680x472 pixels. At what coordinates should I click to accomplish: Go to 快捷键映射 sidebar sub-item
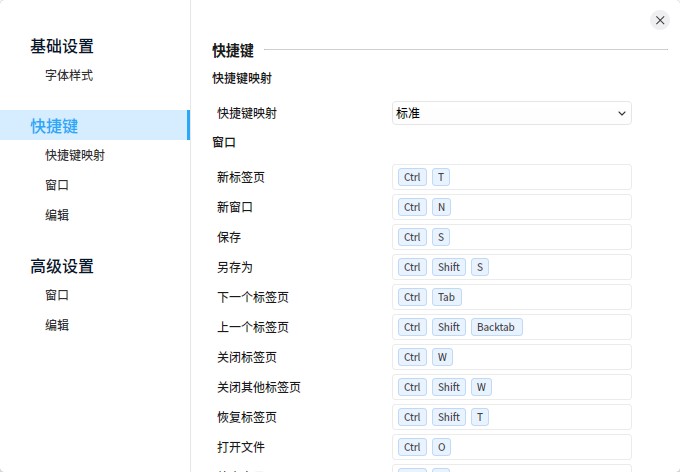click(75, 155)
